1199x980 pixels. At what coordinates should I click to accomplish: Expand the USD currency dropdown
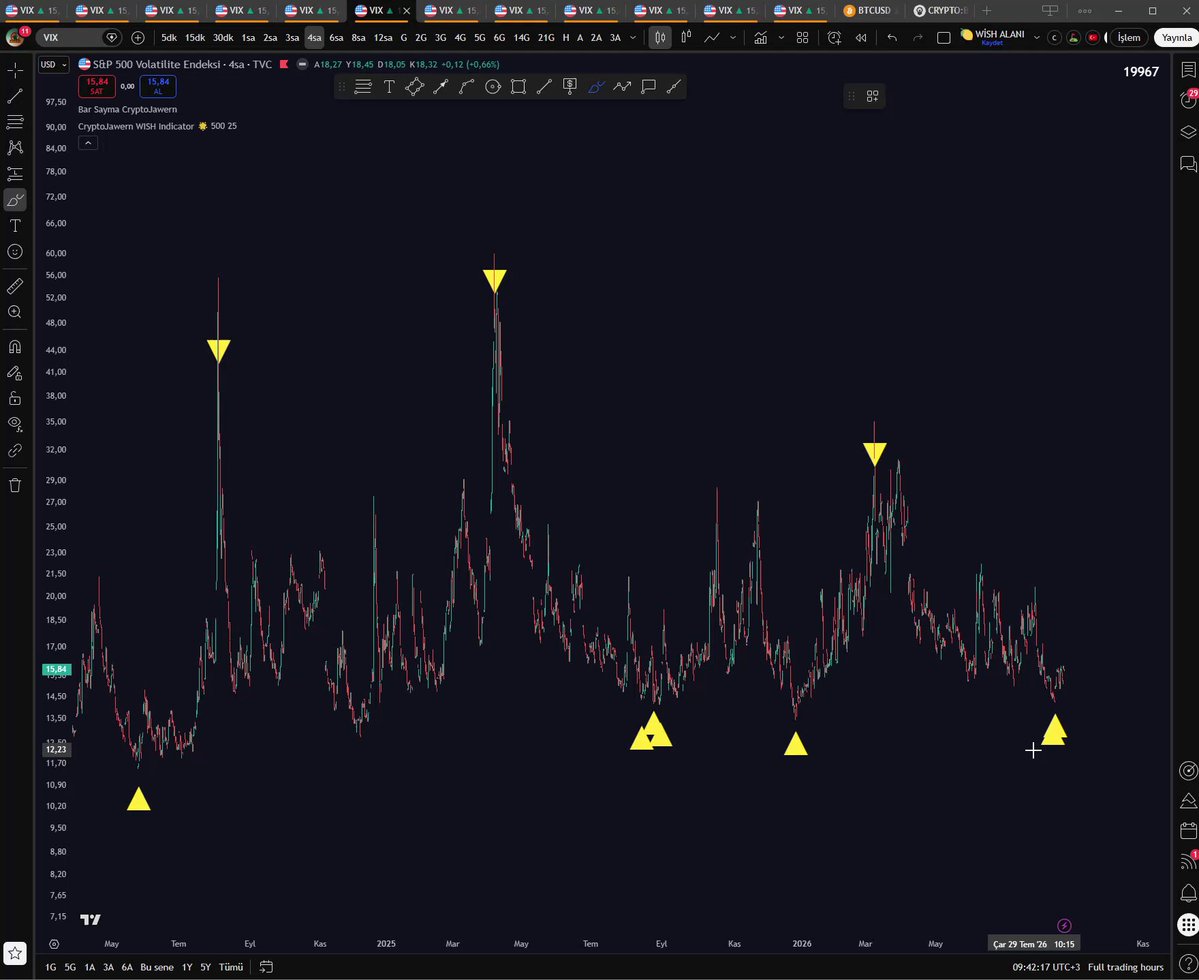[54, 64]
